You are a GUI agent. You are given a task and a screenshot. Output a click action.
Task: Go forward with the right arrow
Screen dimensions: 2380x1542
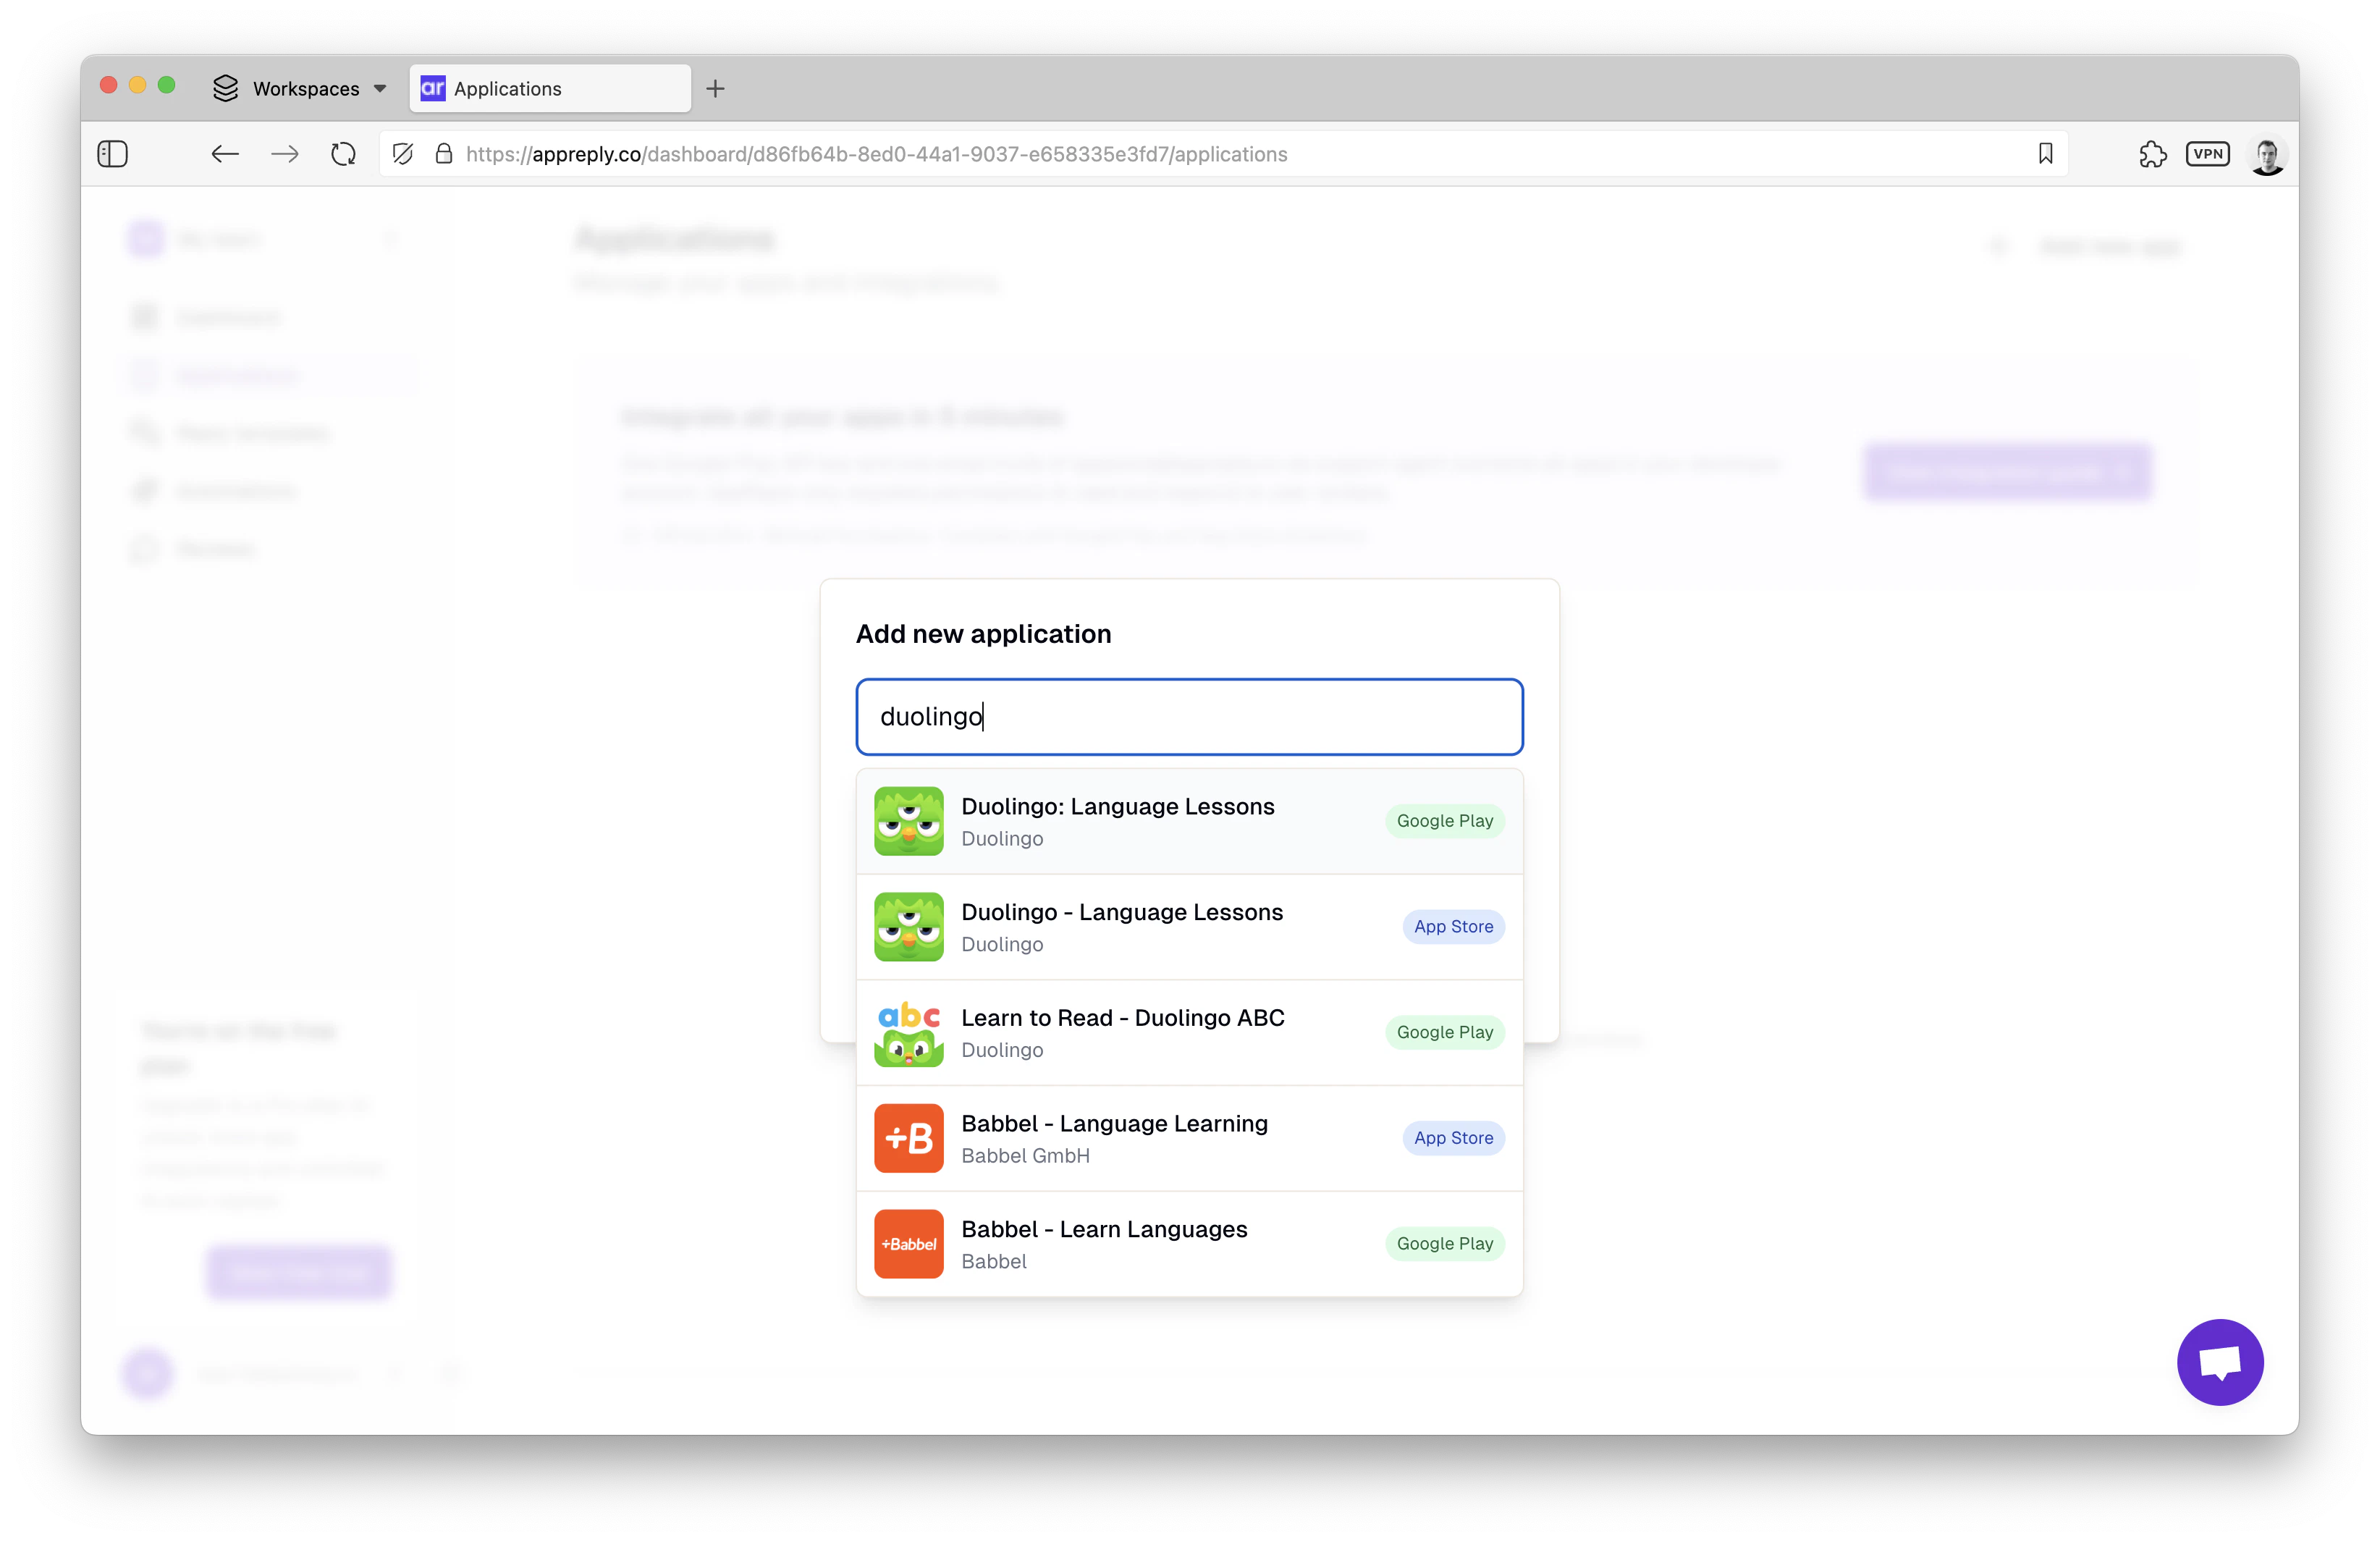point(285,154)
